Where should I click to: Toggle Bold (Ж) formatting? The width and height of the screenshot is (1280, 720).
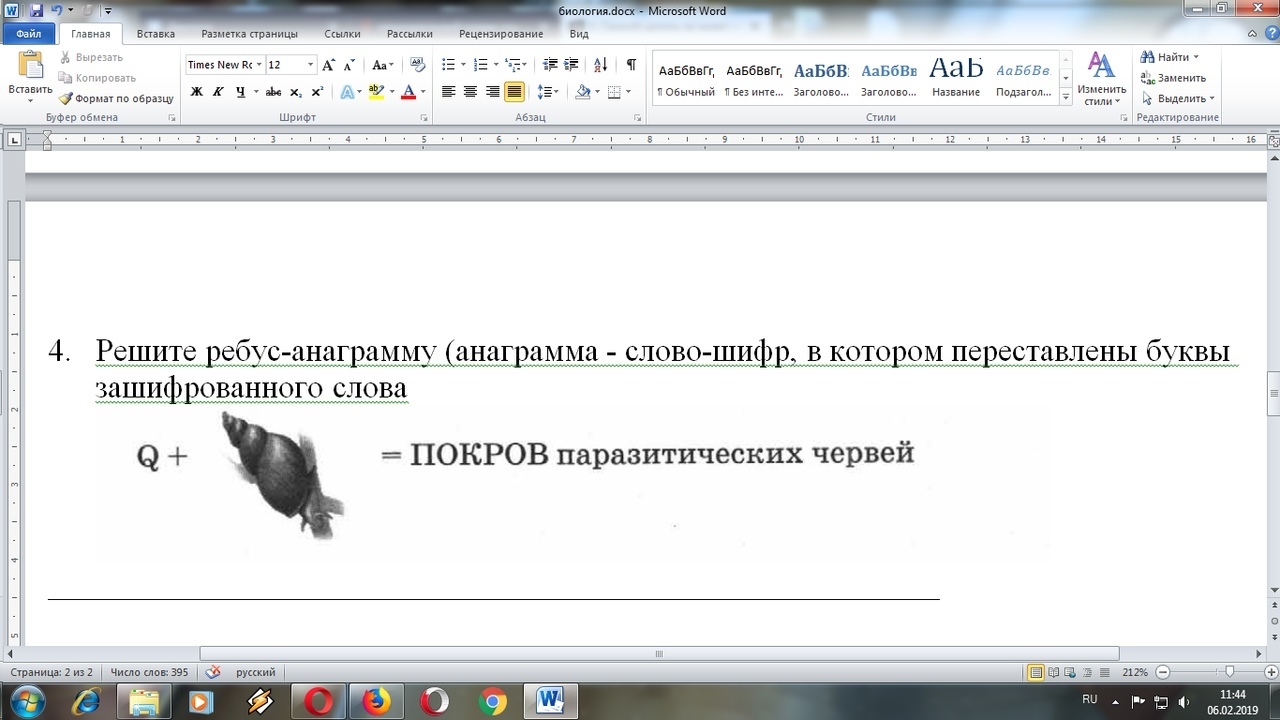(x=196, y=92)
